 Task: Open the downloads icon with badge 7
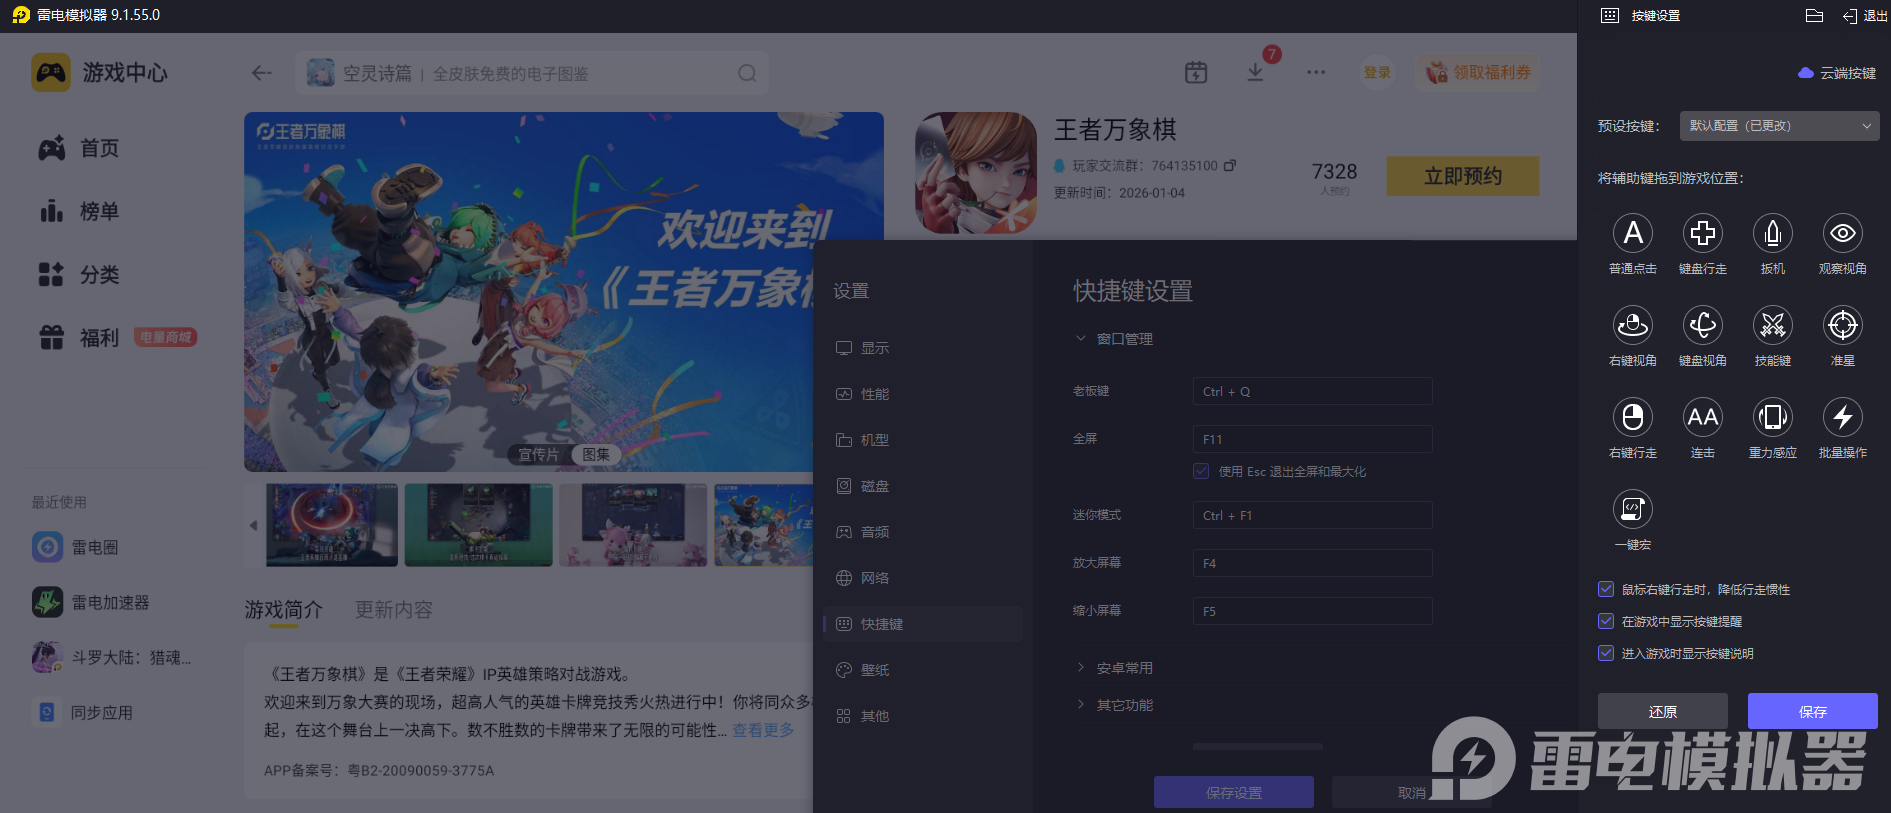click(1255, 72)
